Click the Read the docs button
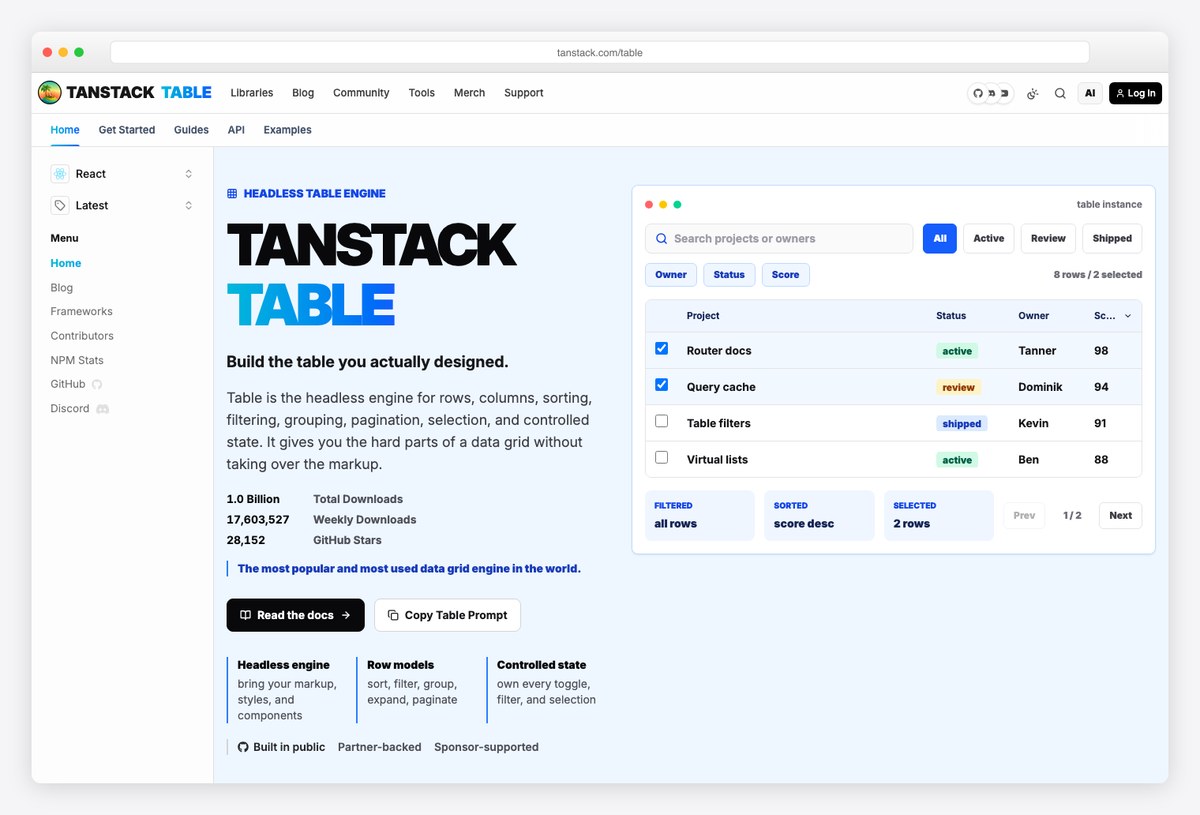Screen dimensions: 1200x815 click(296, 615)
